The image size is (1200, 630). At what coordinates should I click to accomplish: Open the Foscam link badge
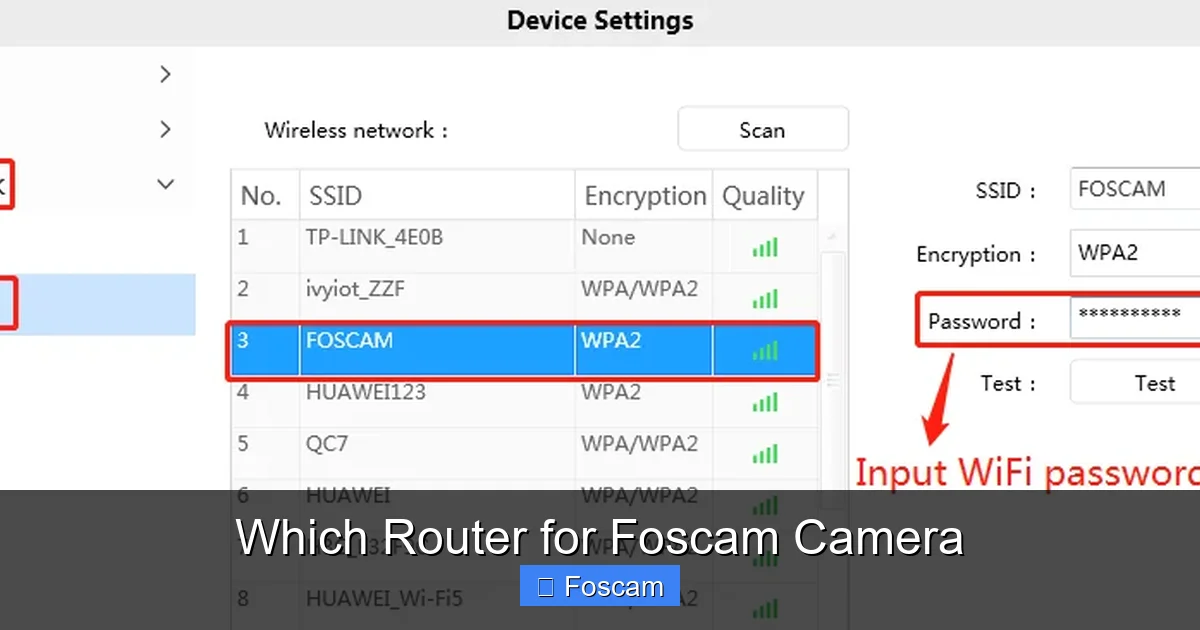pyautogui.click(x=599, y=586)
